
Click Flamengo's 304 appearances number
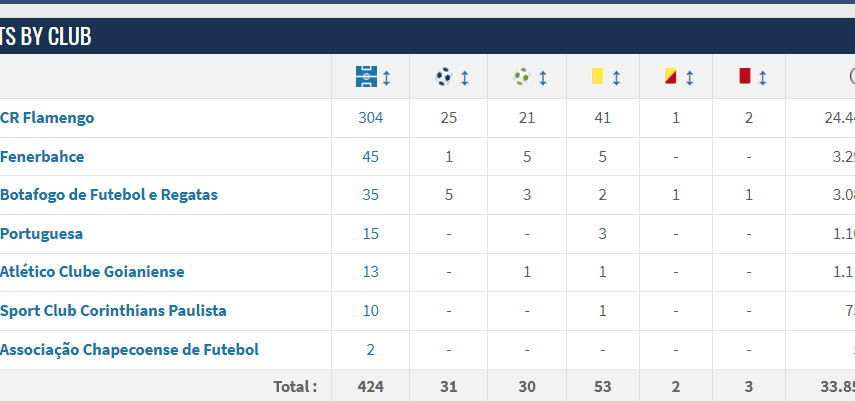coord(370,118)
